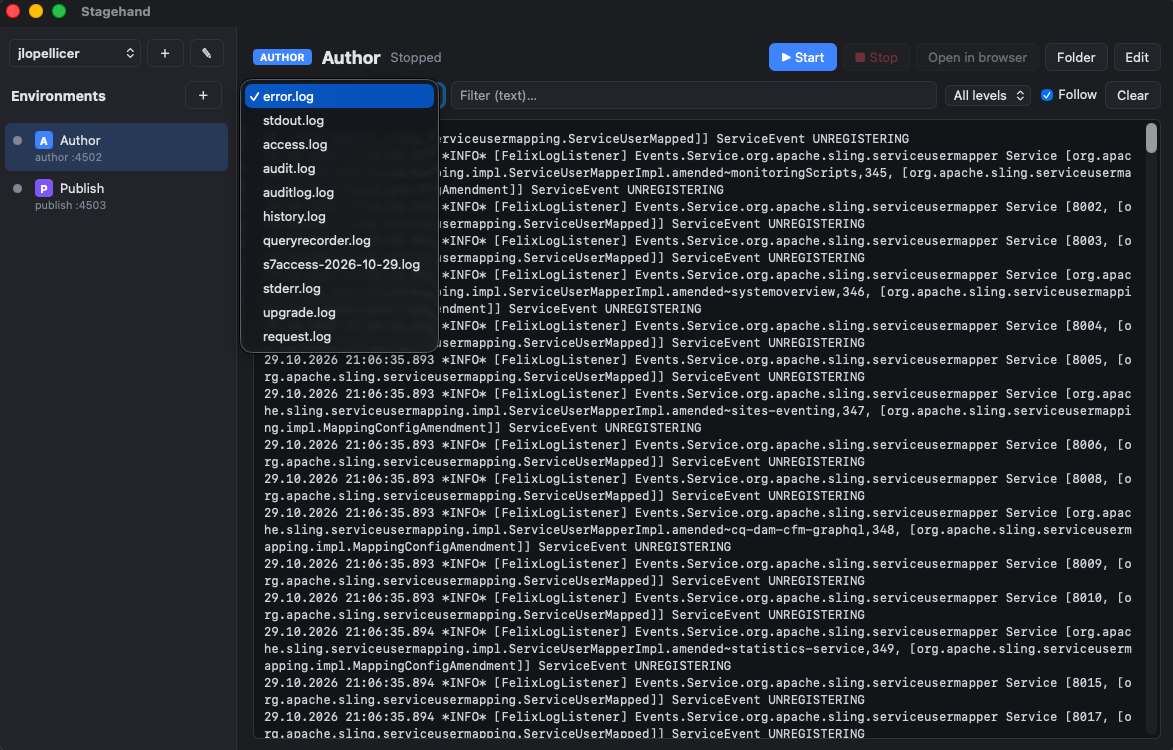
Task: Click the blue A icon of Author environment
Action: click(x=44, y=141)
